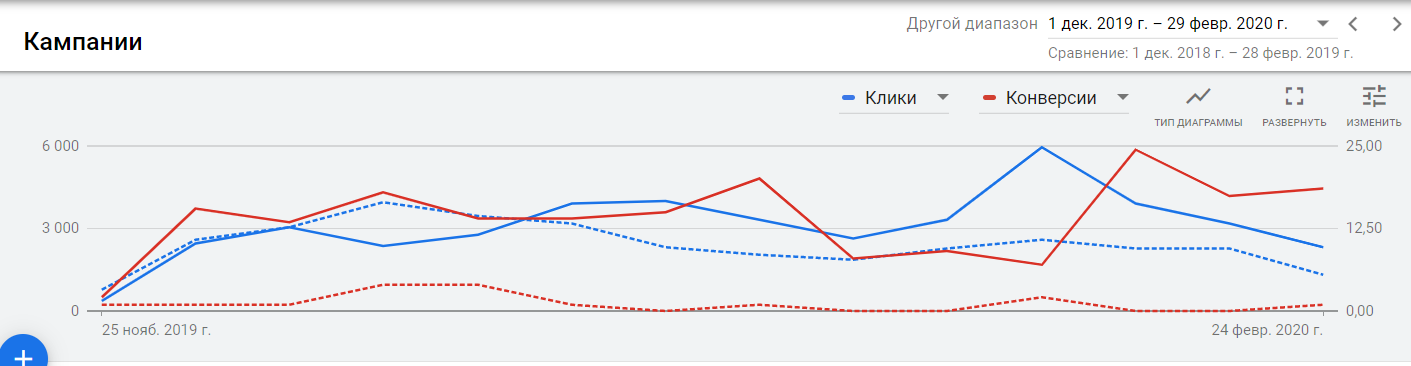The height and width of the screenshot is (366, 1411).
Task: Expand the Клики metric dropdown
Action: [x=942, y=97]
